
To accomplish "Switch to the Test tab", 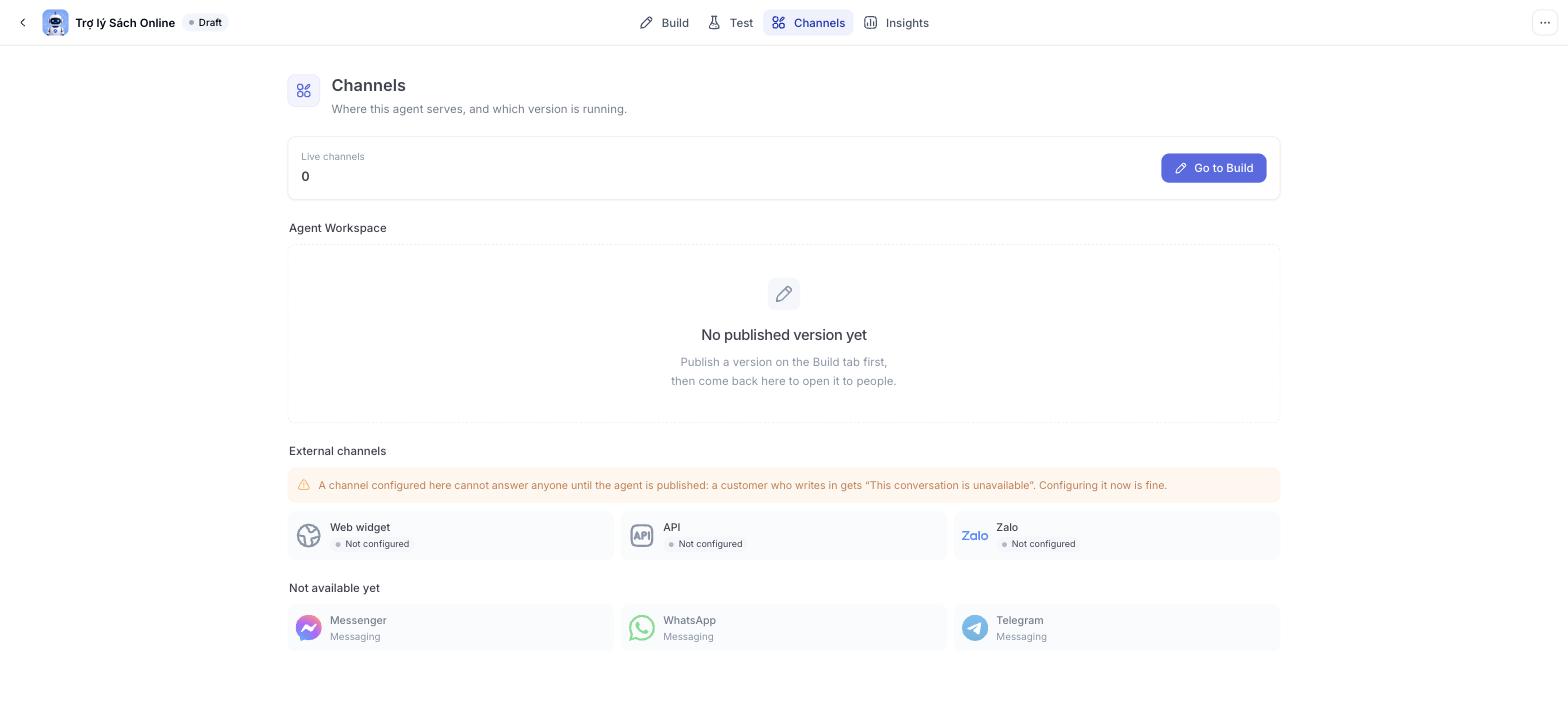I will click(x=730, y=23).
